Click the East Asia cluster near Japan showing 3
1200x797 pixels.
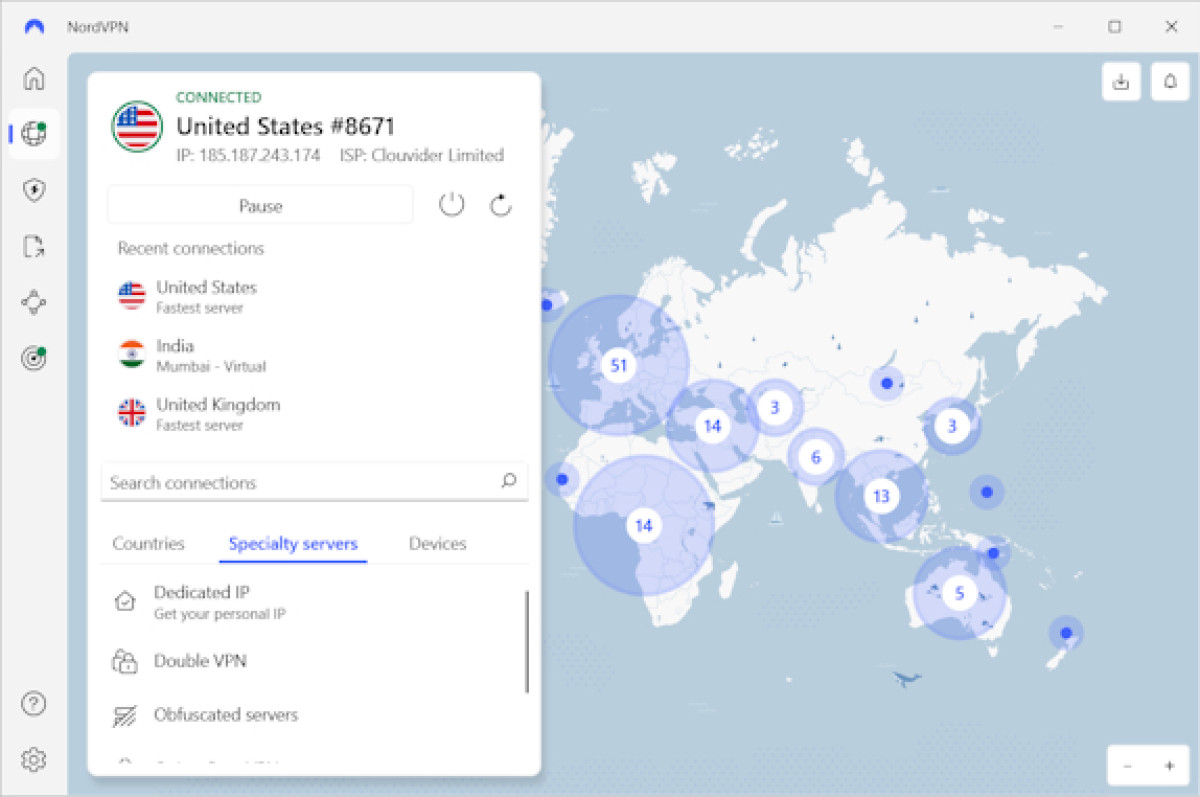click(x=952, y=426)
